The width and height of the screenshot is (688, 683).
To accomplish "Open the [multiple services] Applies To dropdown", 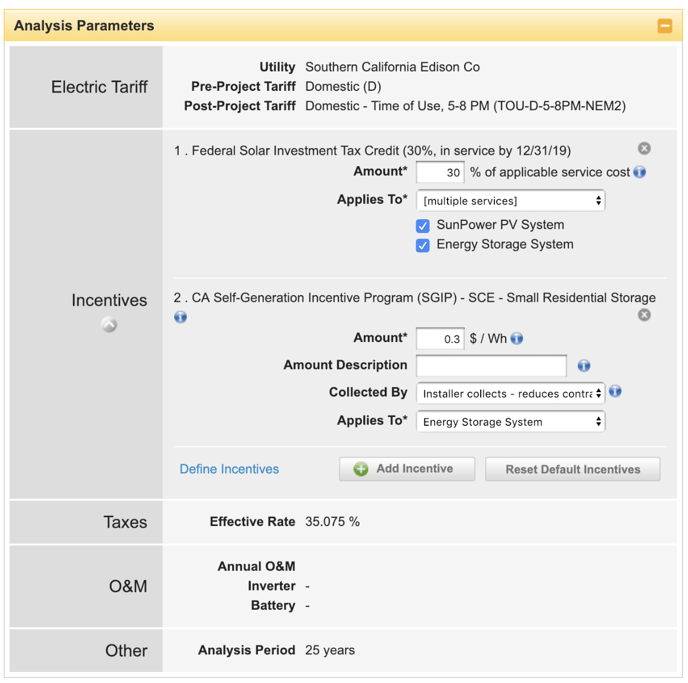I will click(510, 201).
